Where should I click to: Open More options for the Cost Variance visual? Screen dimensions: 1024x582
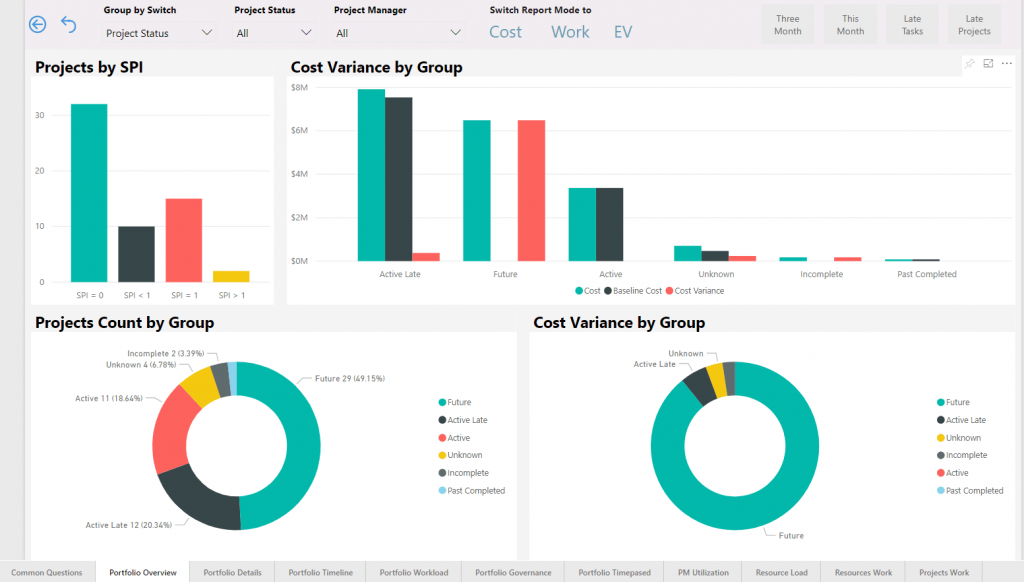pyautogui.click(x=1007, y=63)
